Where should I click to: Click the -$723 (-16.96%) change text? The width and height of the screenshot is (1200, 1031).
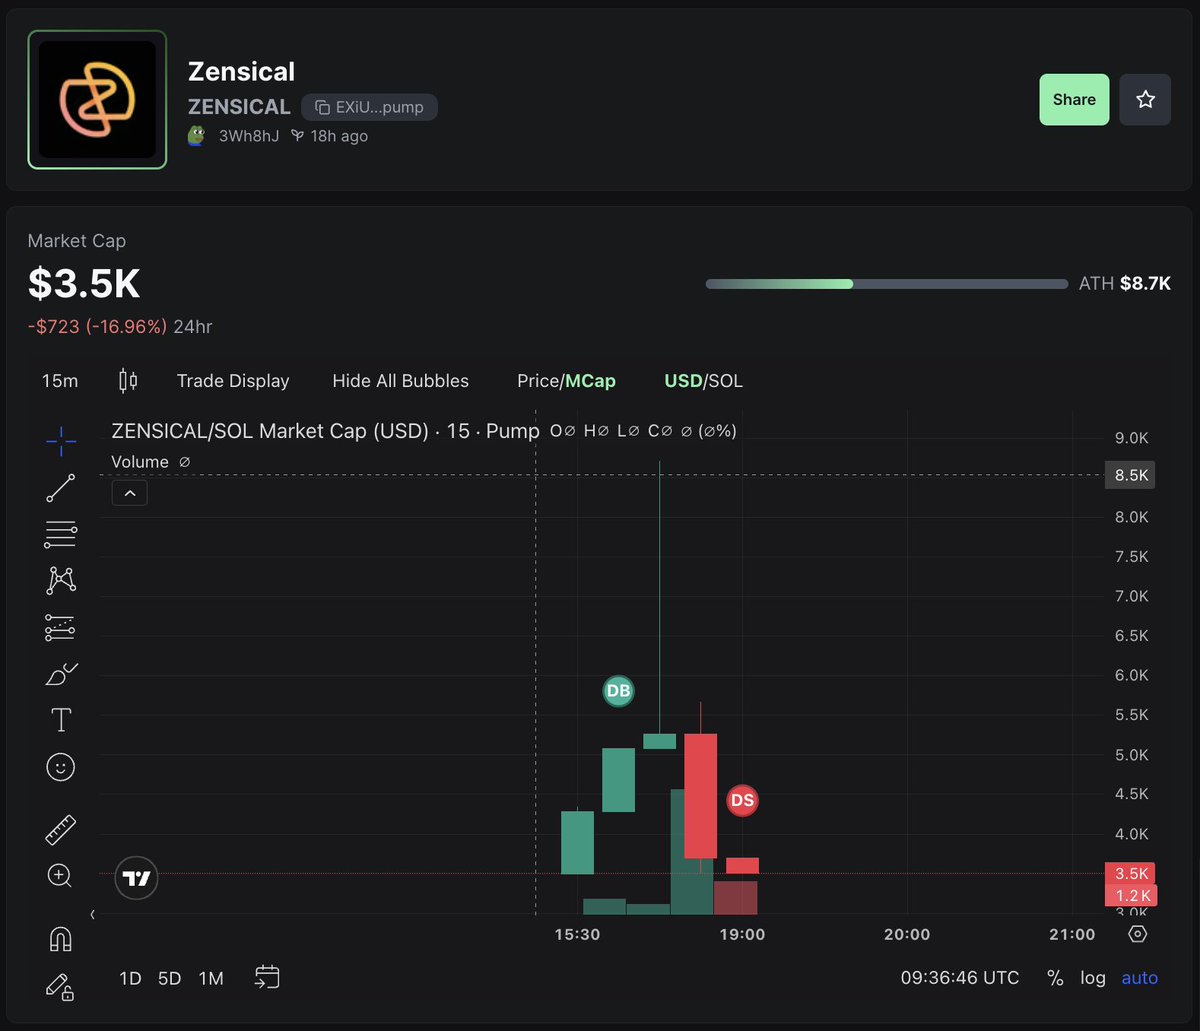97,327
